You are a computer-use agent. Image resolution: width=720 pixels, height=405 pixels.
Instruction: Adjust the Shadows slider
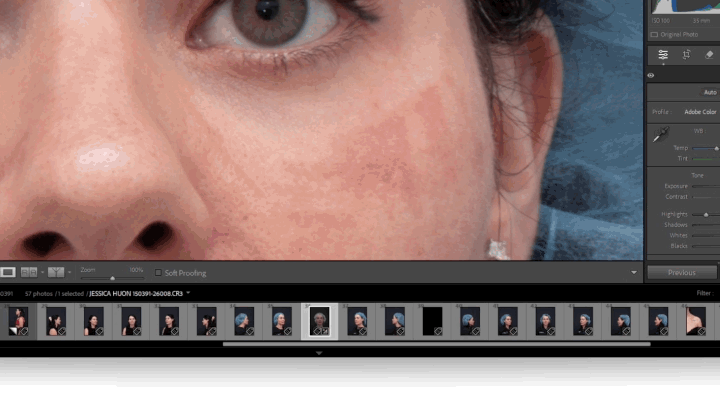(706, 225)
